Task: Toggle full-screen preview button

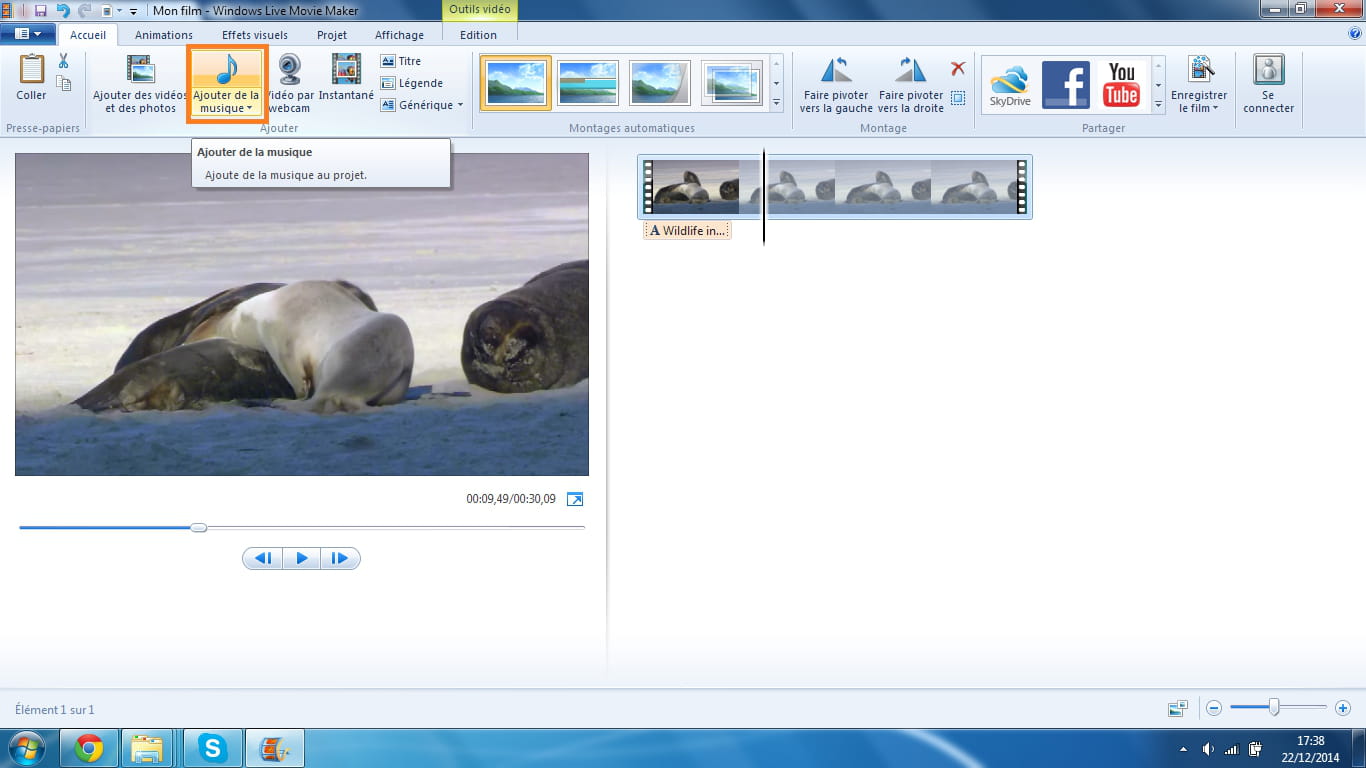Action: click(x=575, y=499)
